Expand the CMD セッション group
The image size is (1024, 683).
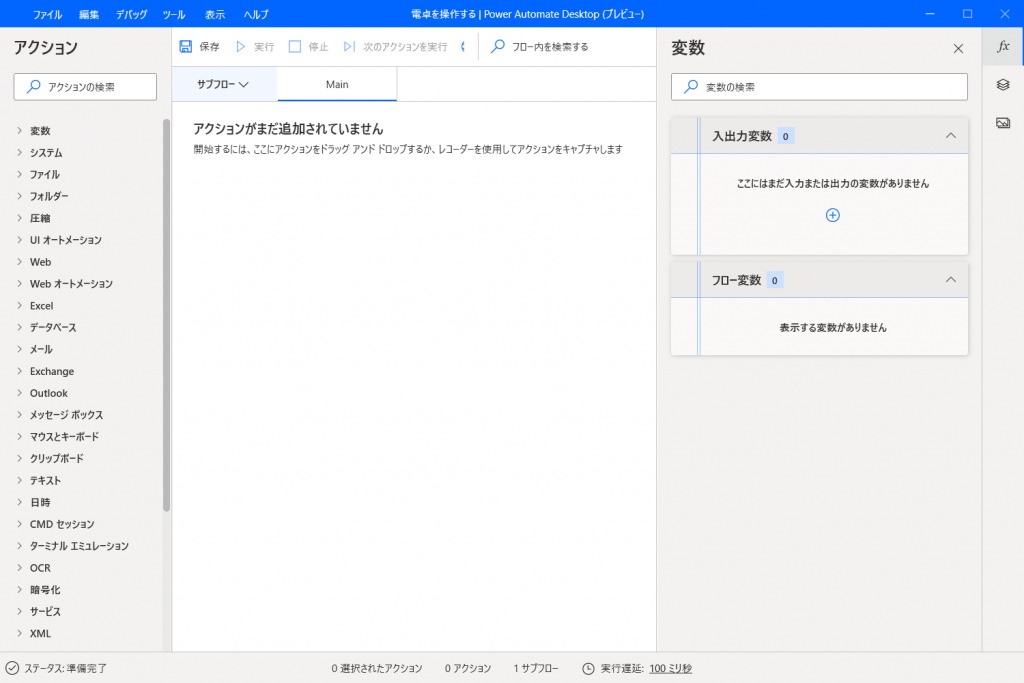coord(20,524)
